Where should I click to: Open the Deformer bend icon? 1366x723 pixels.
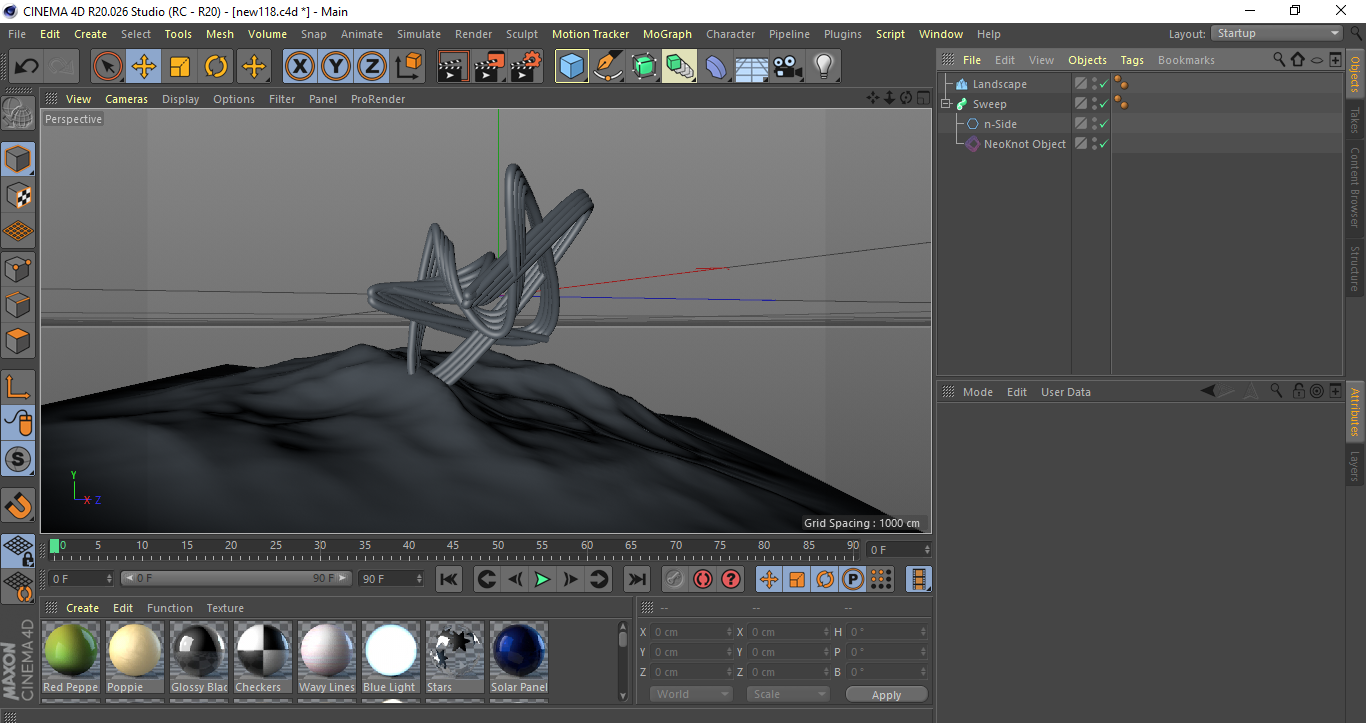(x=716, y=67)
